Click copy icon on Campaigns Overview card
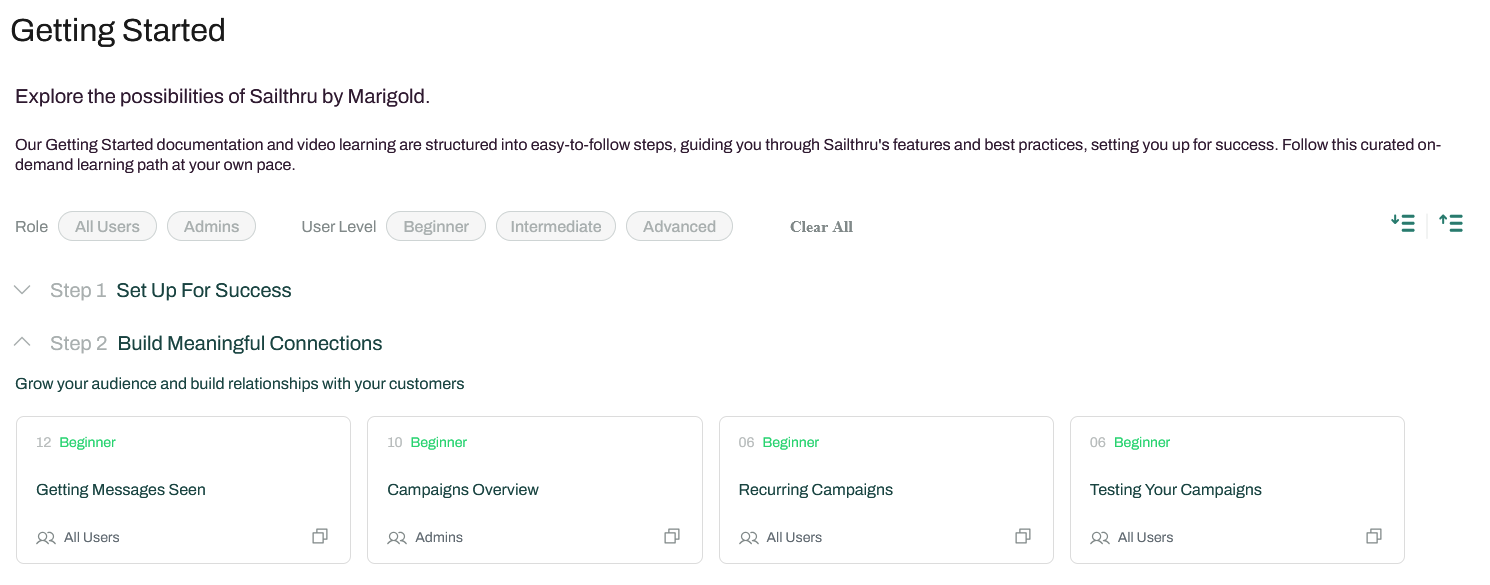 pos(672,537)
